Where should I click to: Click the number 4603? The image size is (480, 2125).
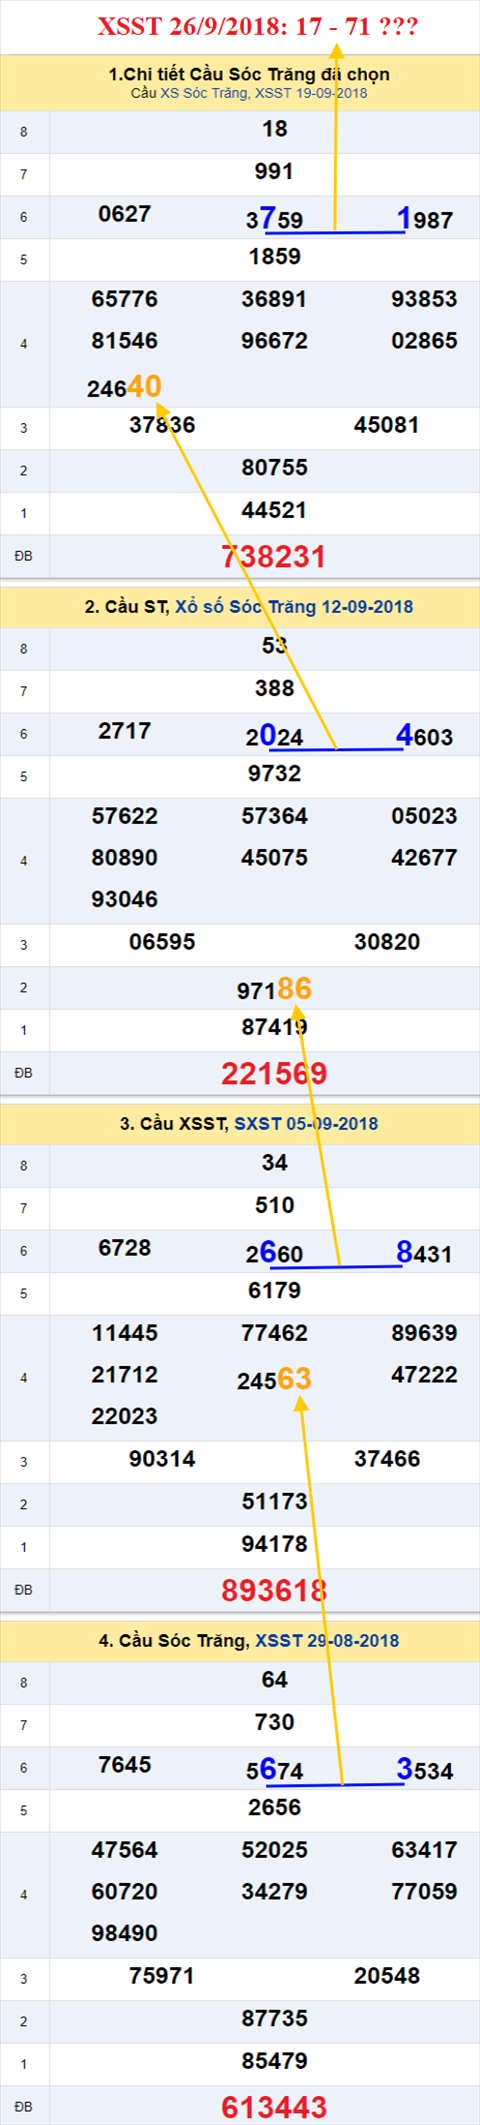tap(425, 736)
